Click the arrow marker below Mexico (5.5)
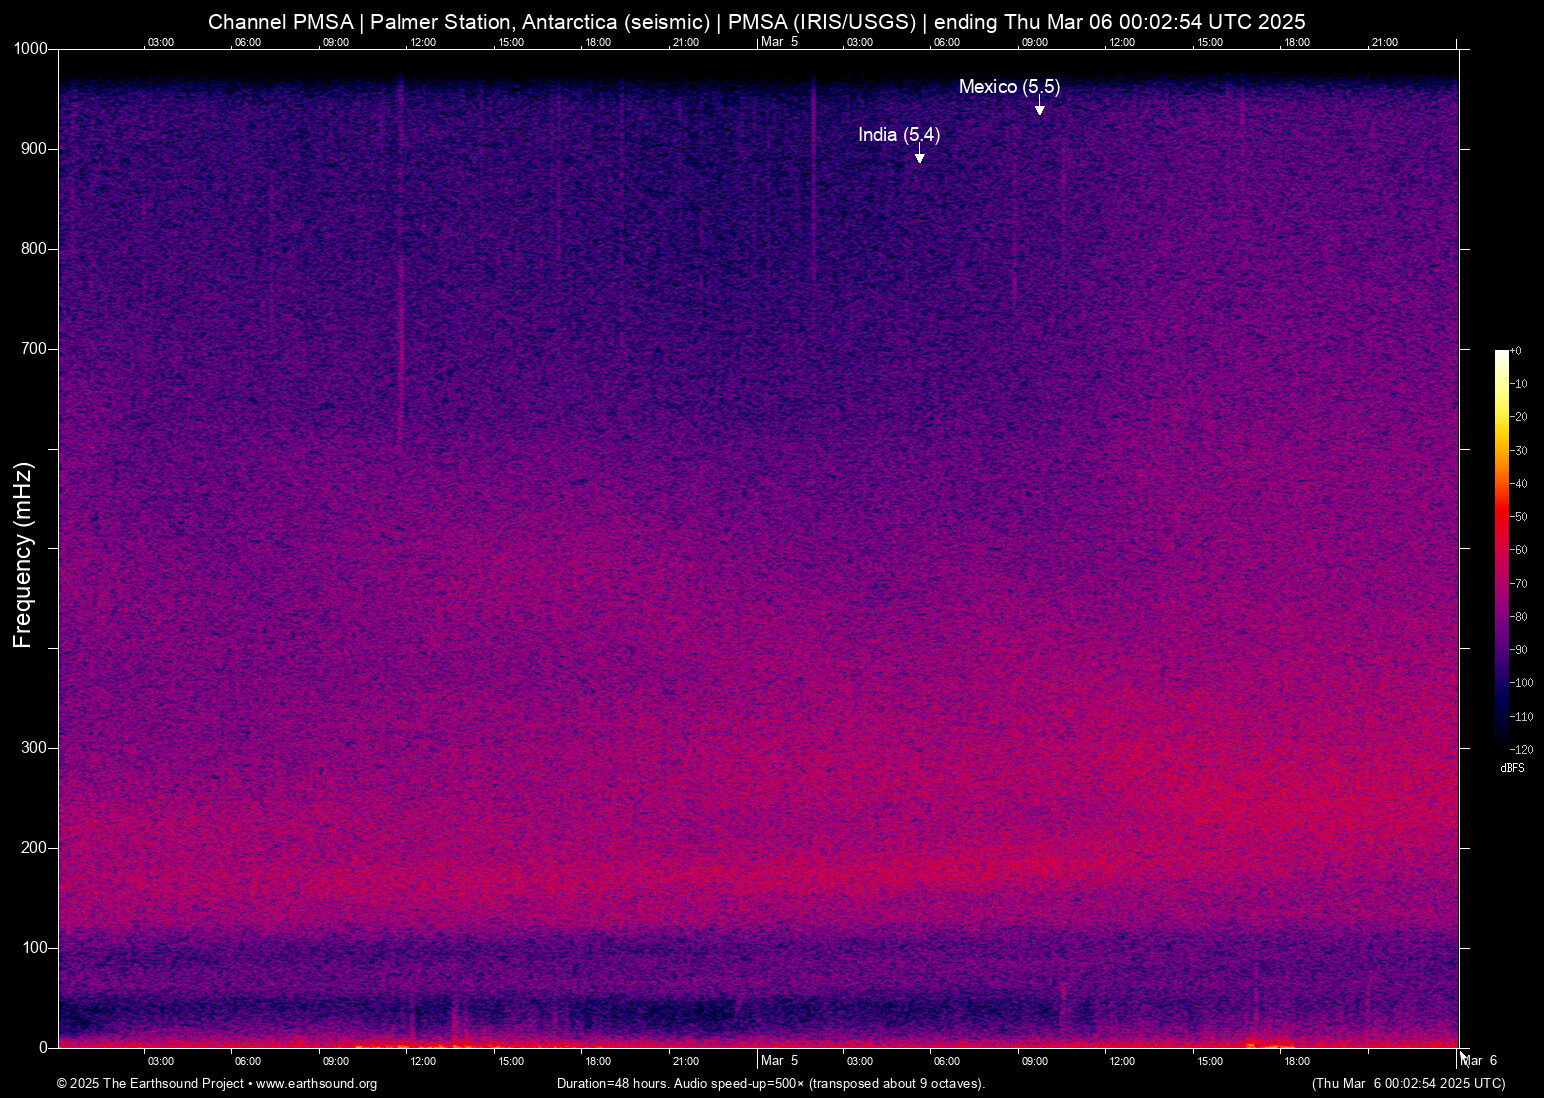The height and width of the screenshot is (1098, 1544). [1039, 110]
